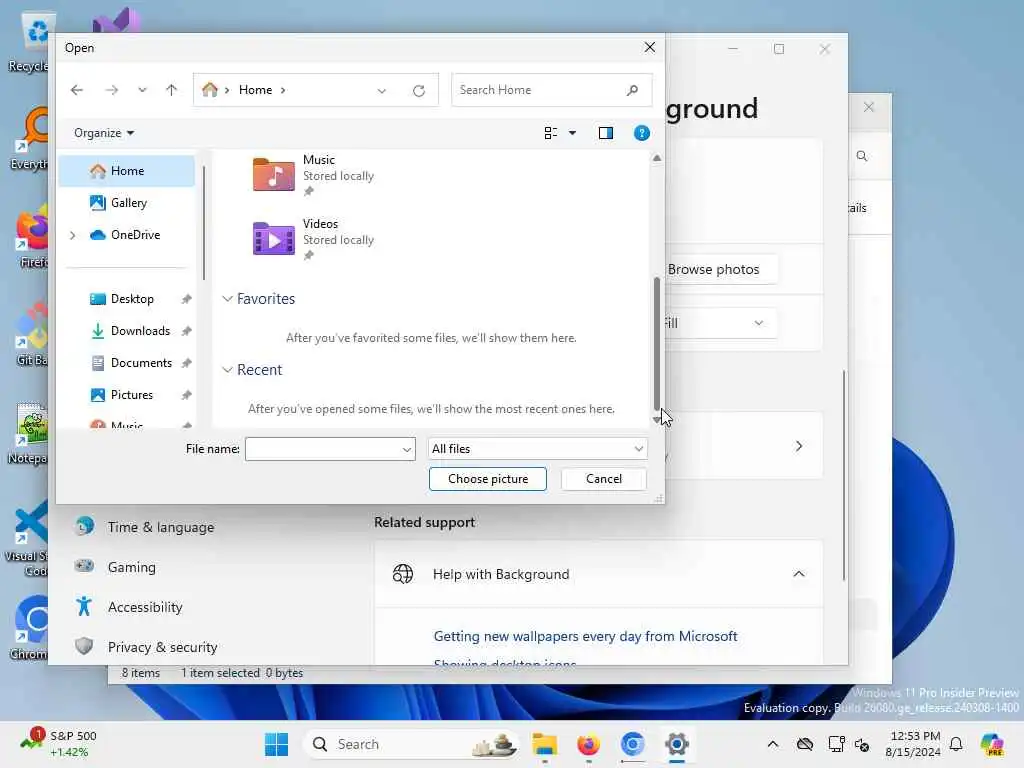Select Home in navigation pane
The height and width of the screenshot is (768, 1024).
[x=127, y=171]
